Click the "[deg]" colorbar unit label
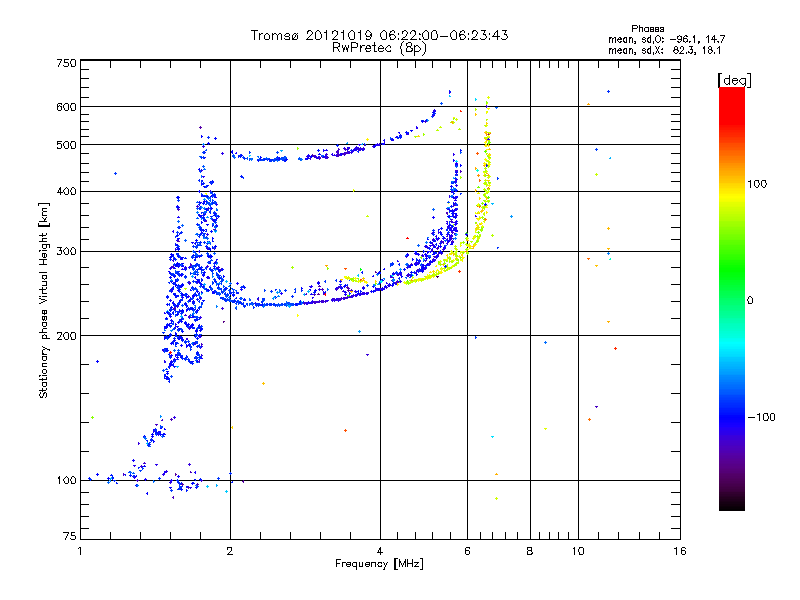The image size is (800, 600). [734, 80]
